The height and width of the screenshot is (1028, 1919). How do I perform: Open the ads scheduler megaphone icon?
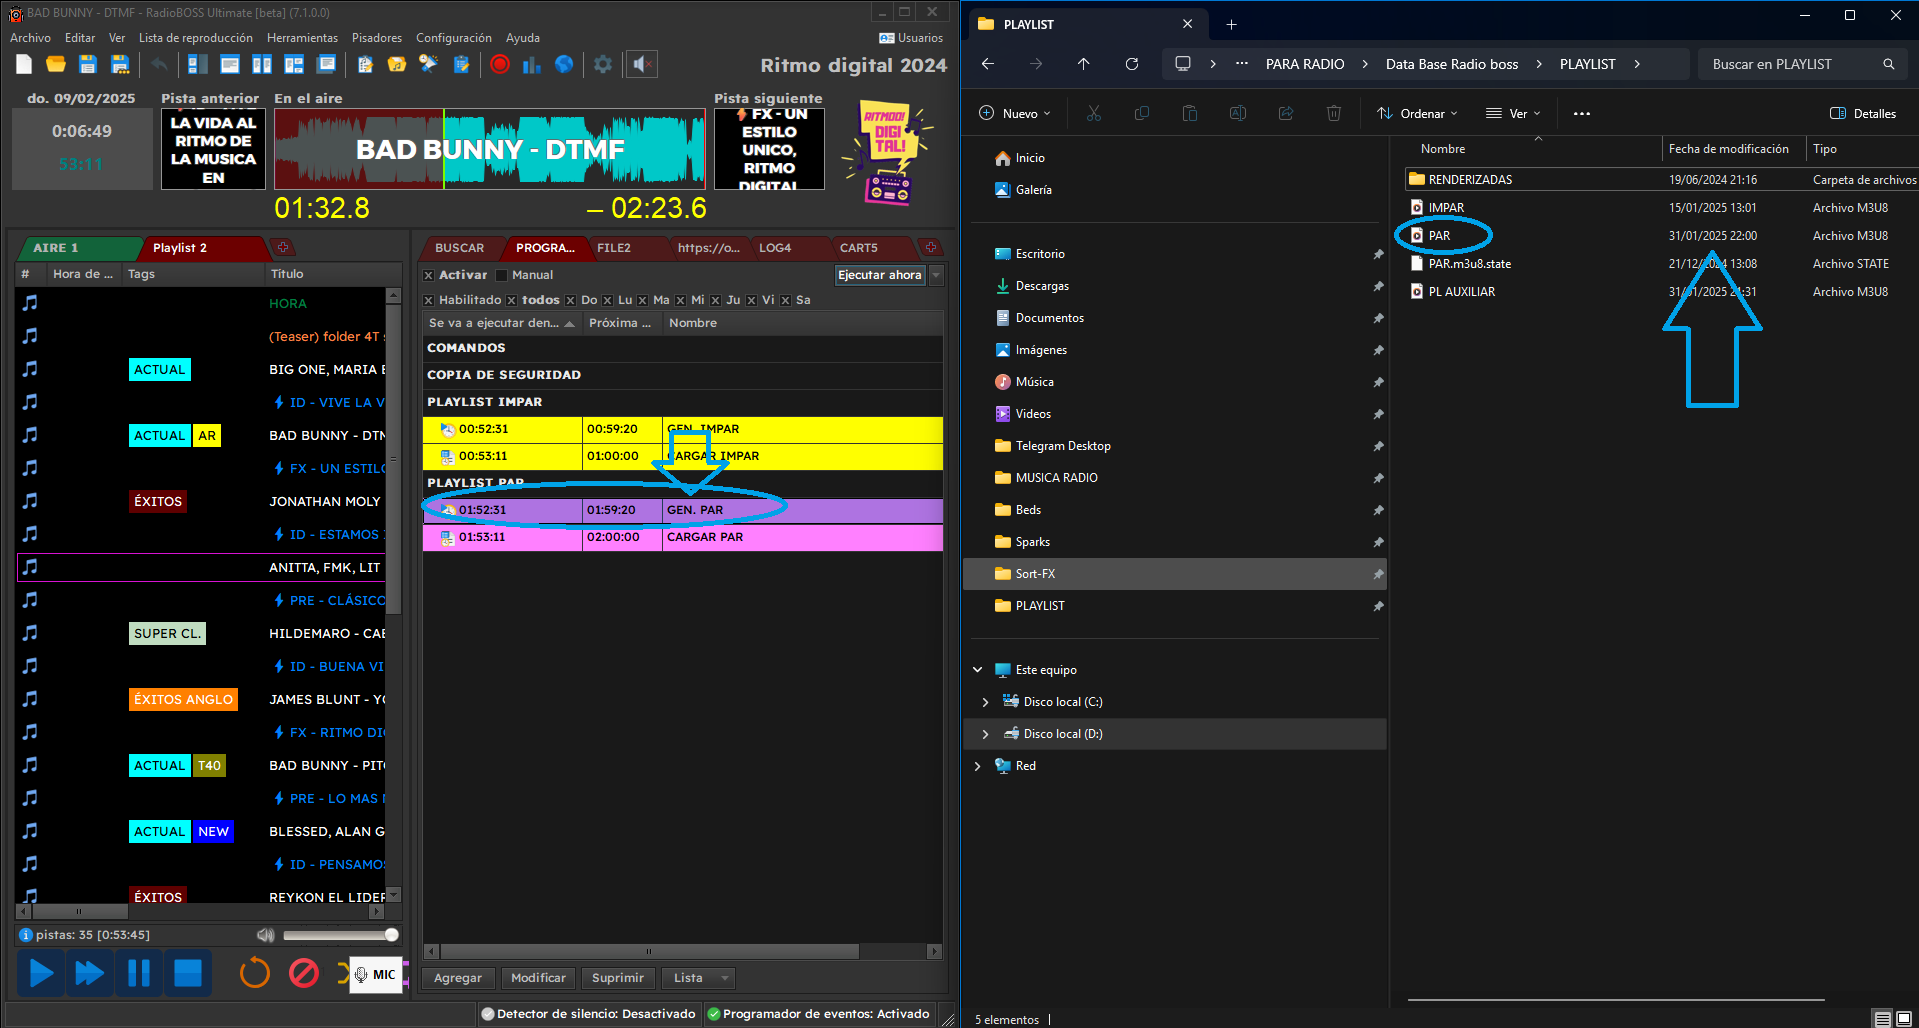pos(429,65)
